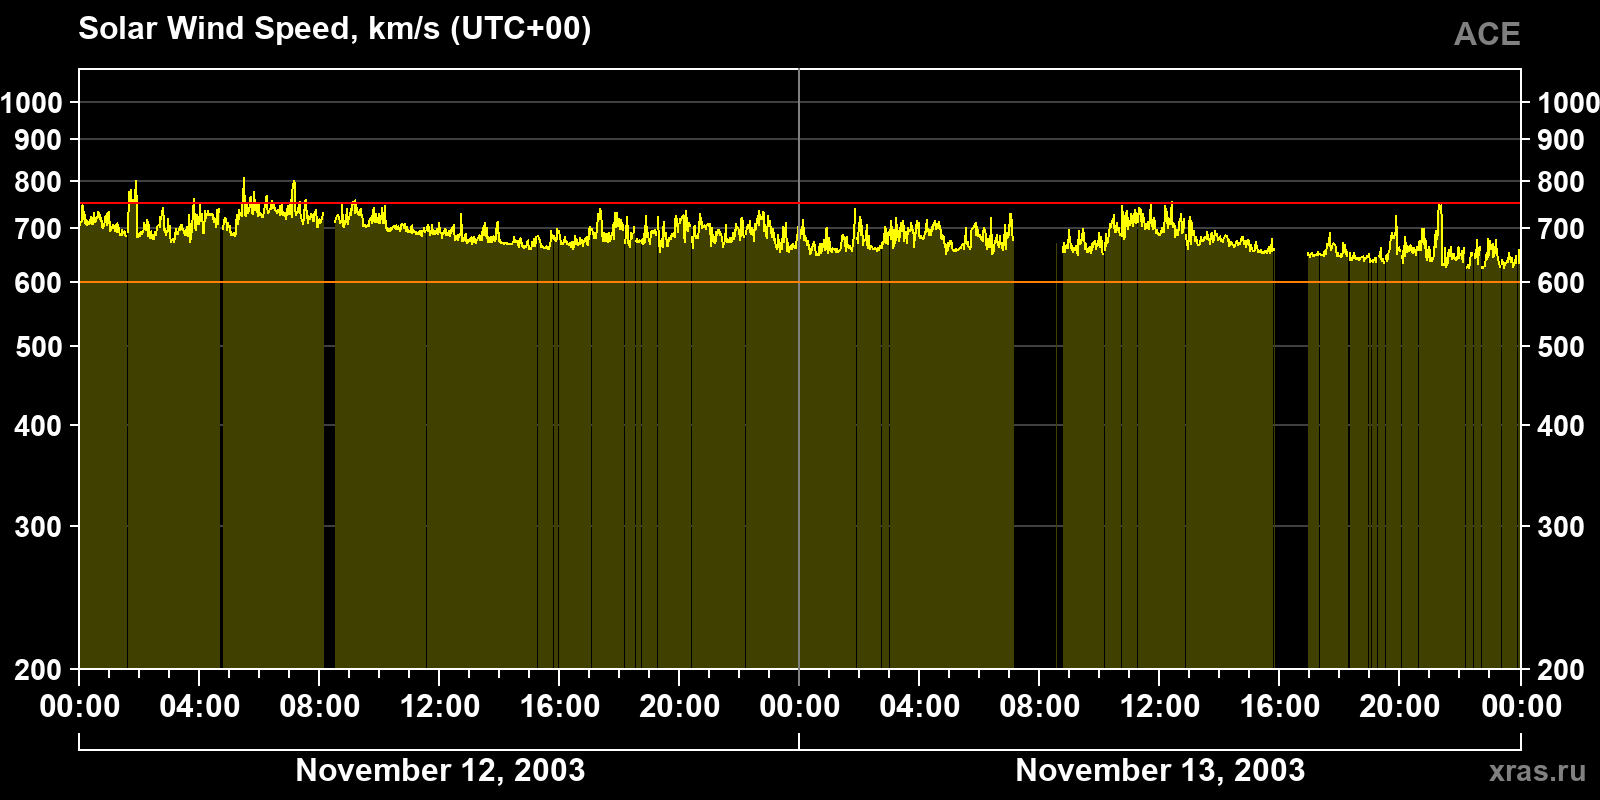1600x800 pixels.
Task: Click the left axis value '500'
Action: point(38,347)
